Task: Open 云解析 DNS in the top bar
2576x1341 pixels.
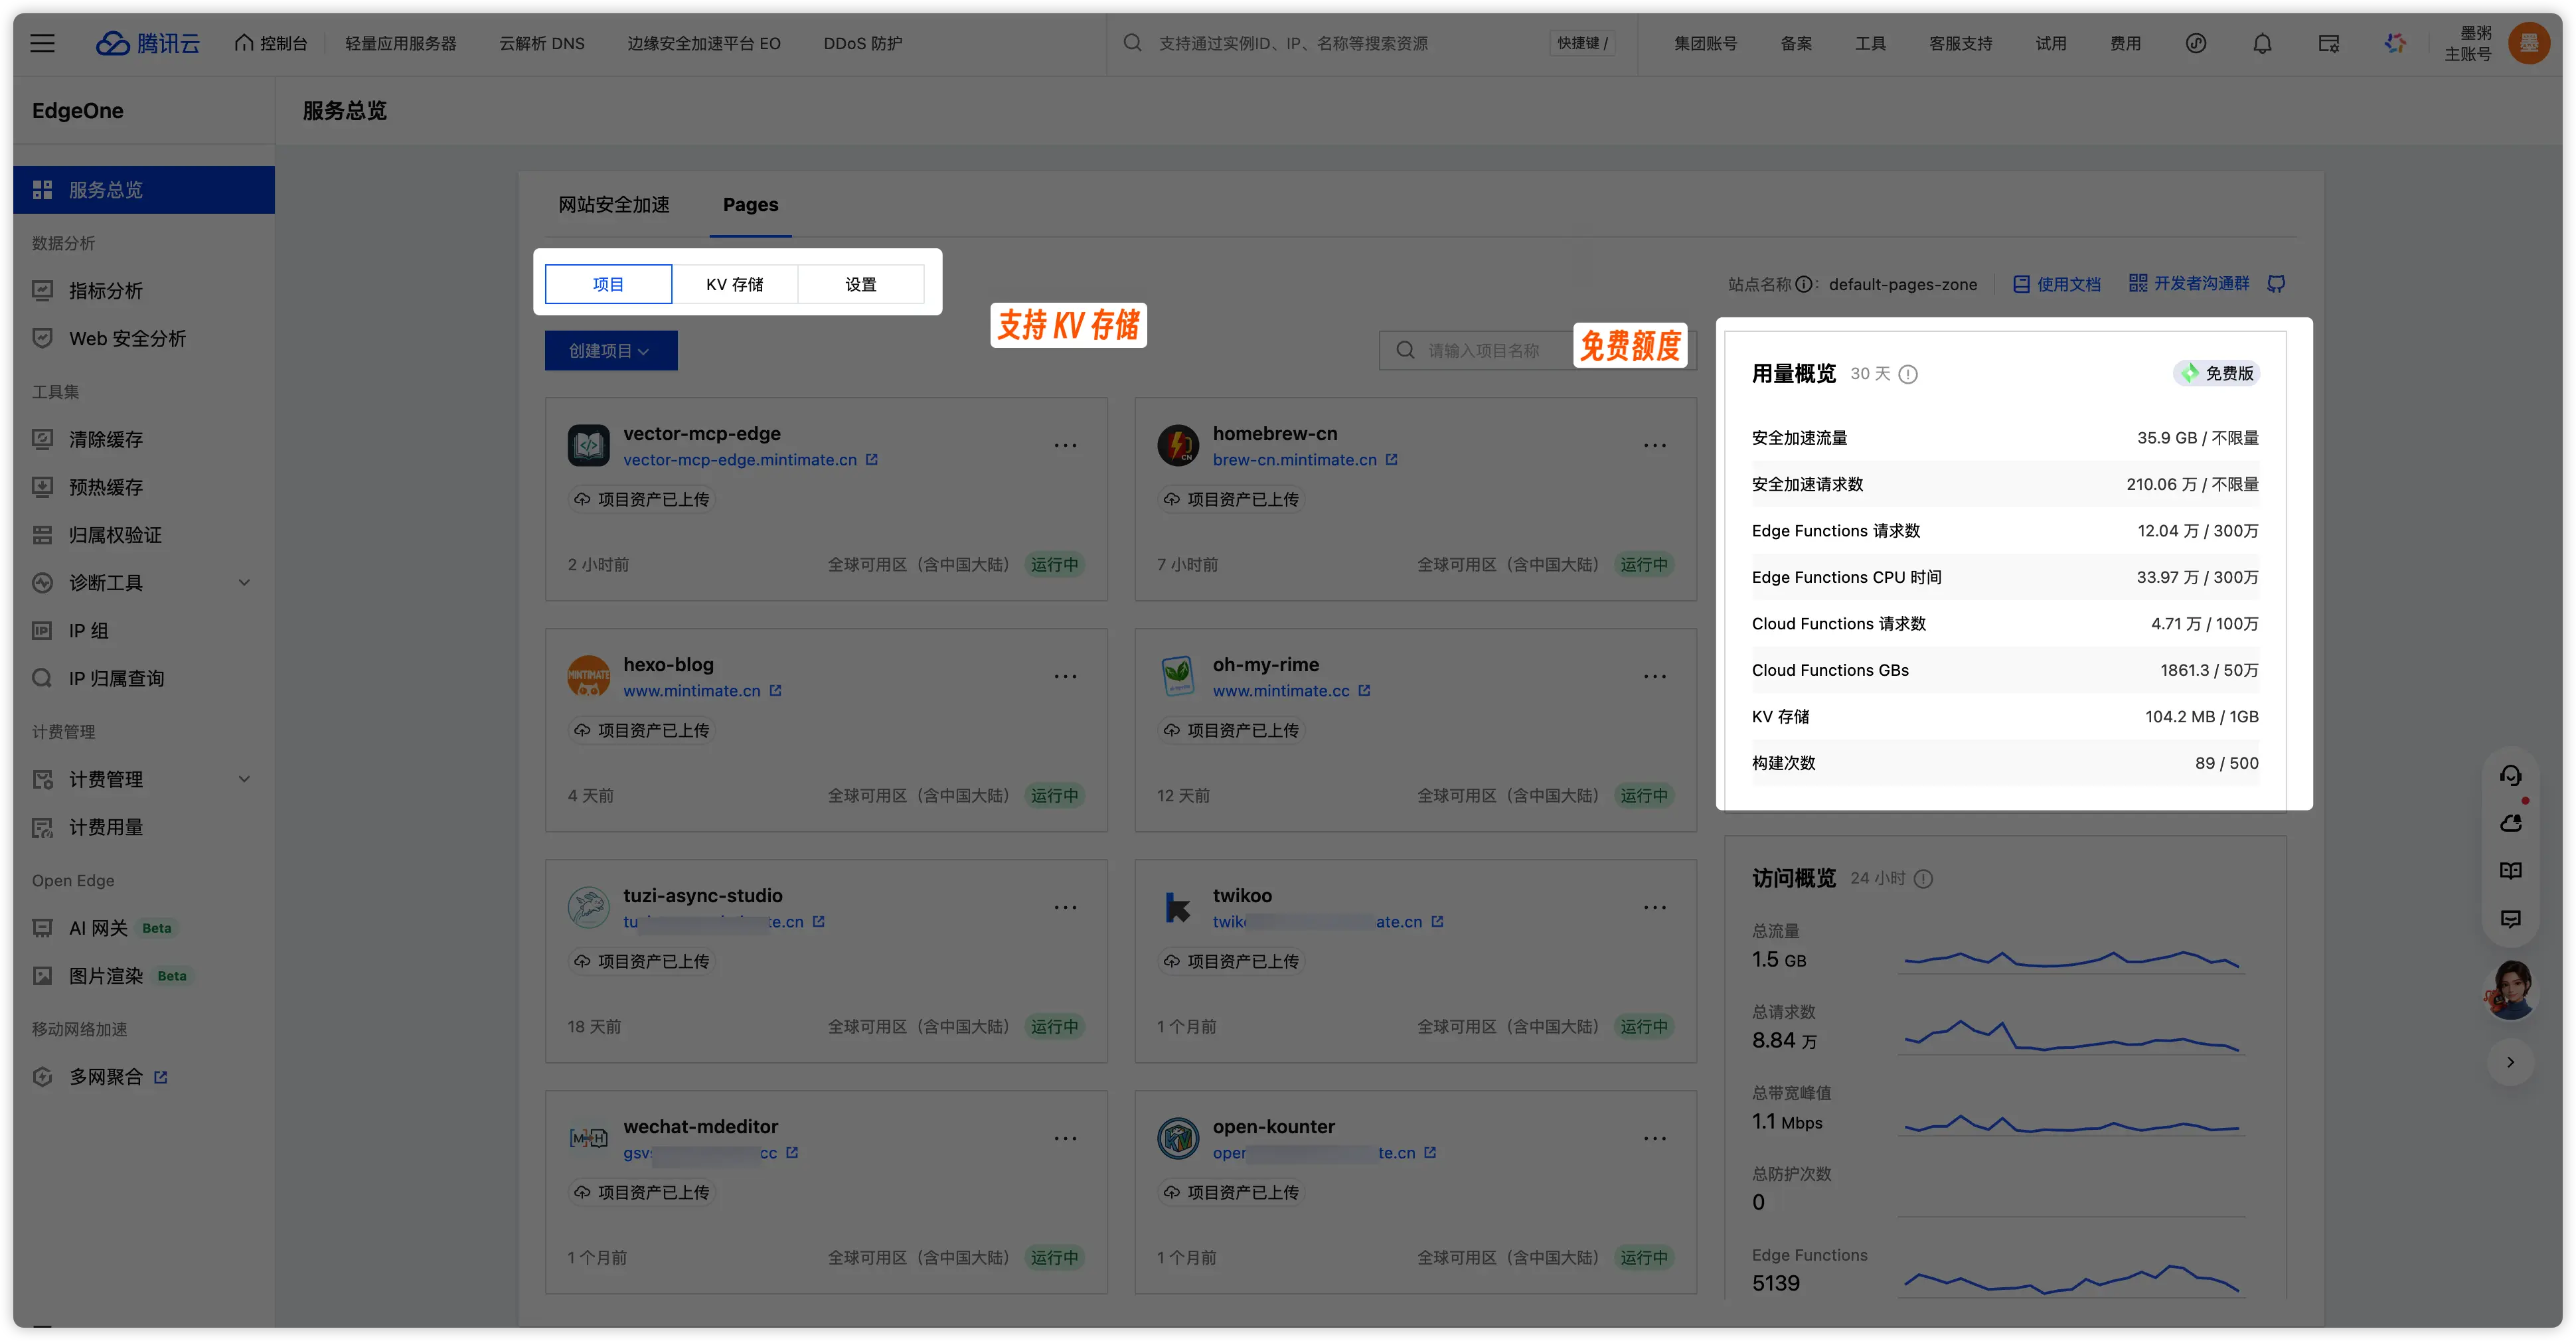Action: (x=542, y=43)
